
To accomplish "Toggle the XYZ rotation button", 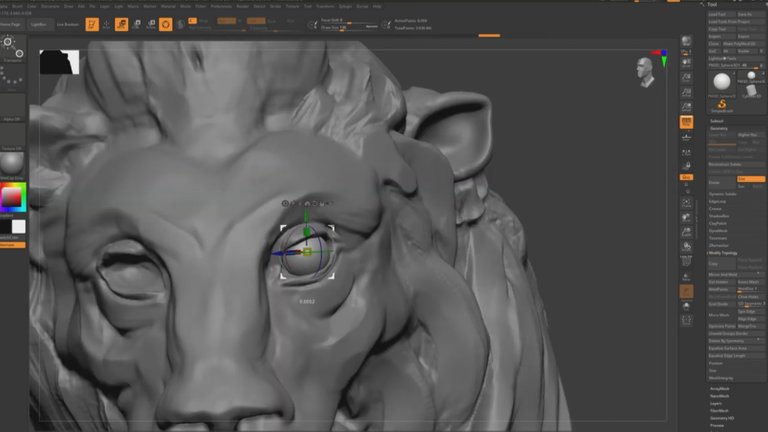I will click(x=687, y=177).
